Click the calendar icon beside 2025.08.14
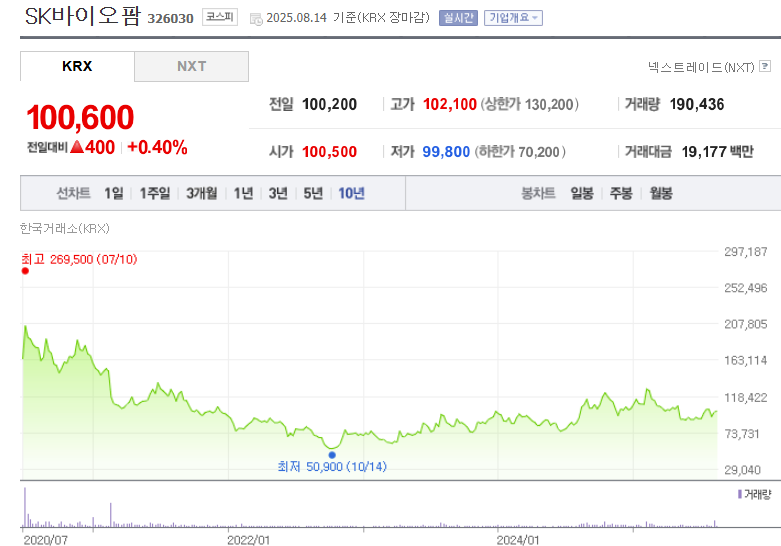This screenshot has width=781, height=546. pyautogui.click(x=256, y=19)
